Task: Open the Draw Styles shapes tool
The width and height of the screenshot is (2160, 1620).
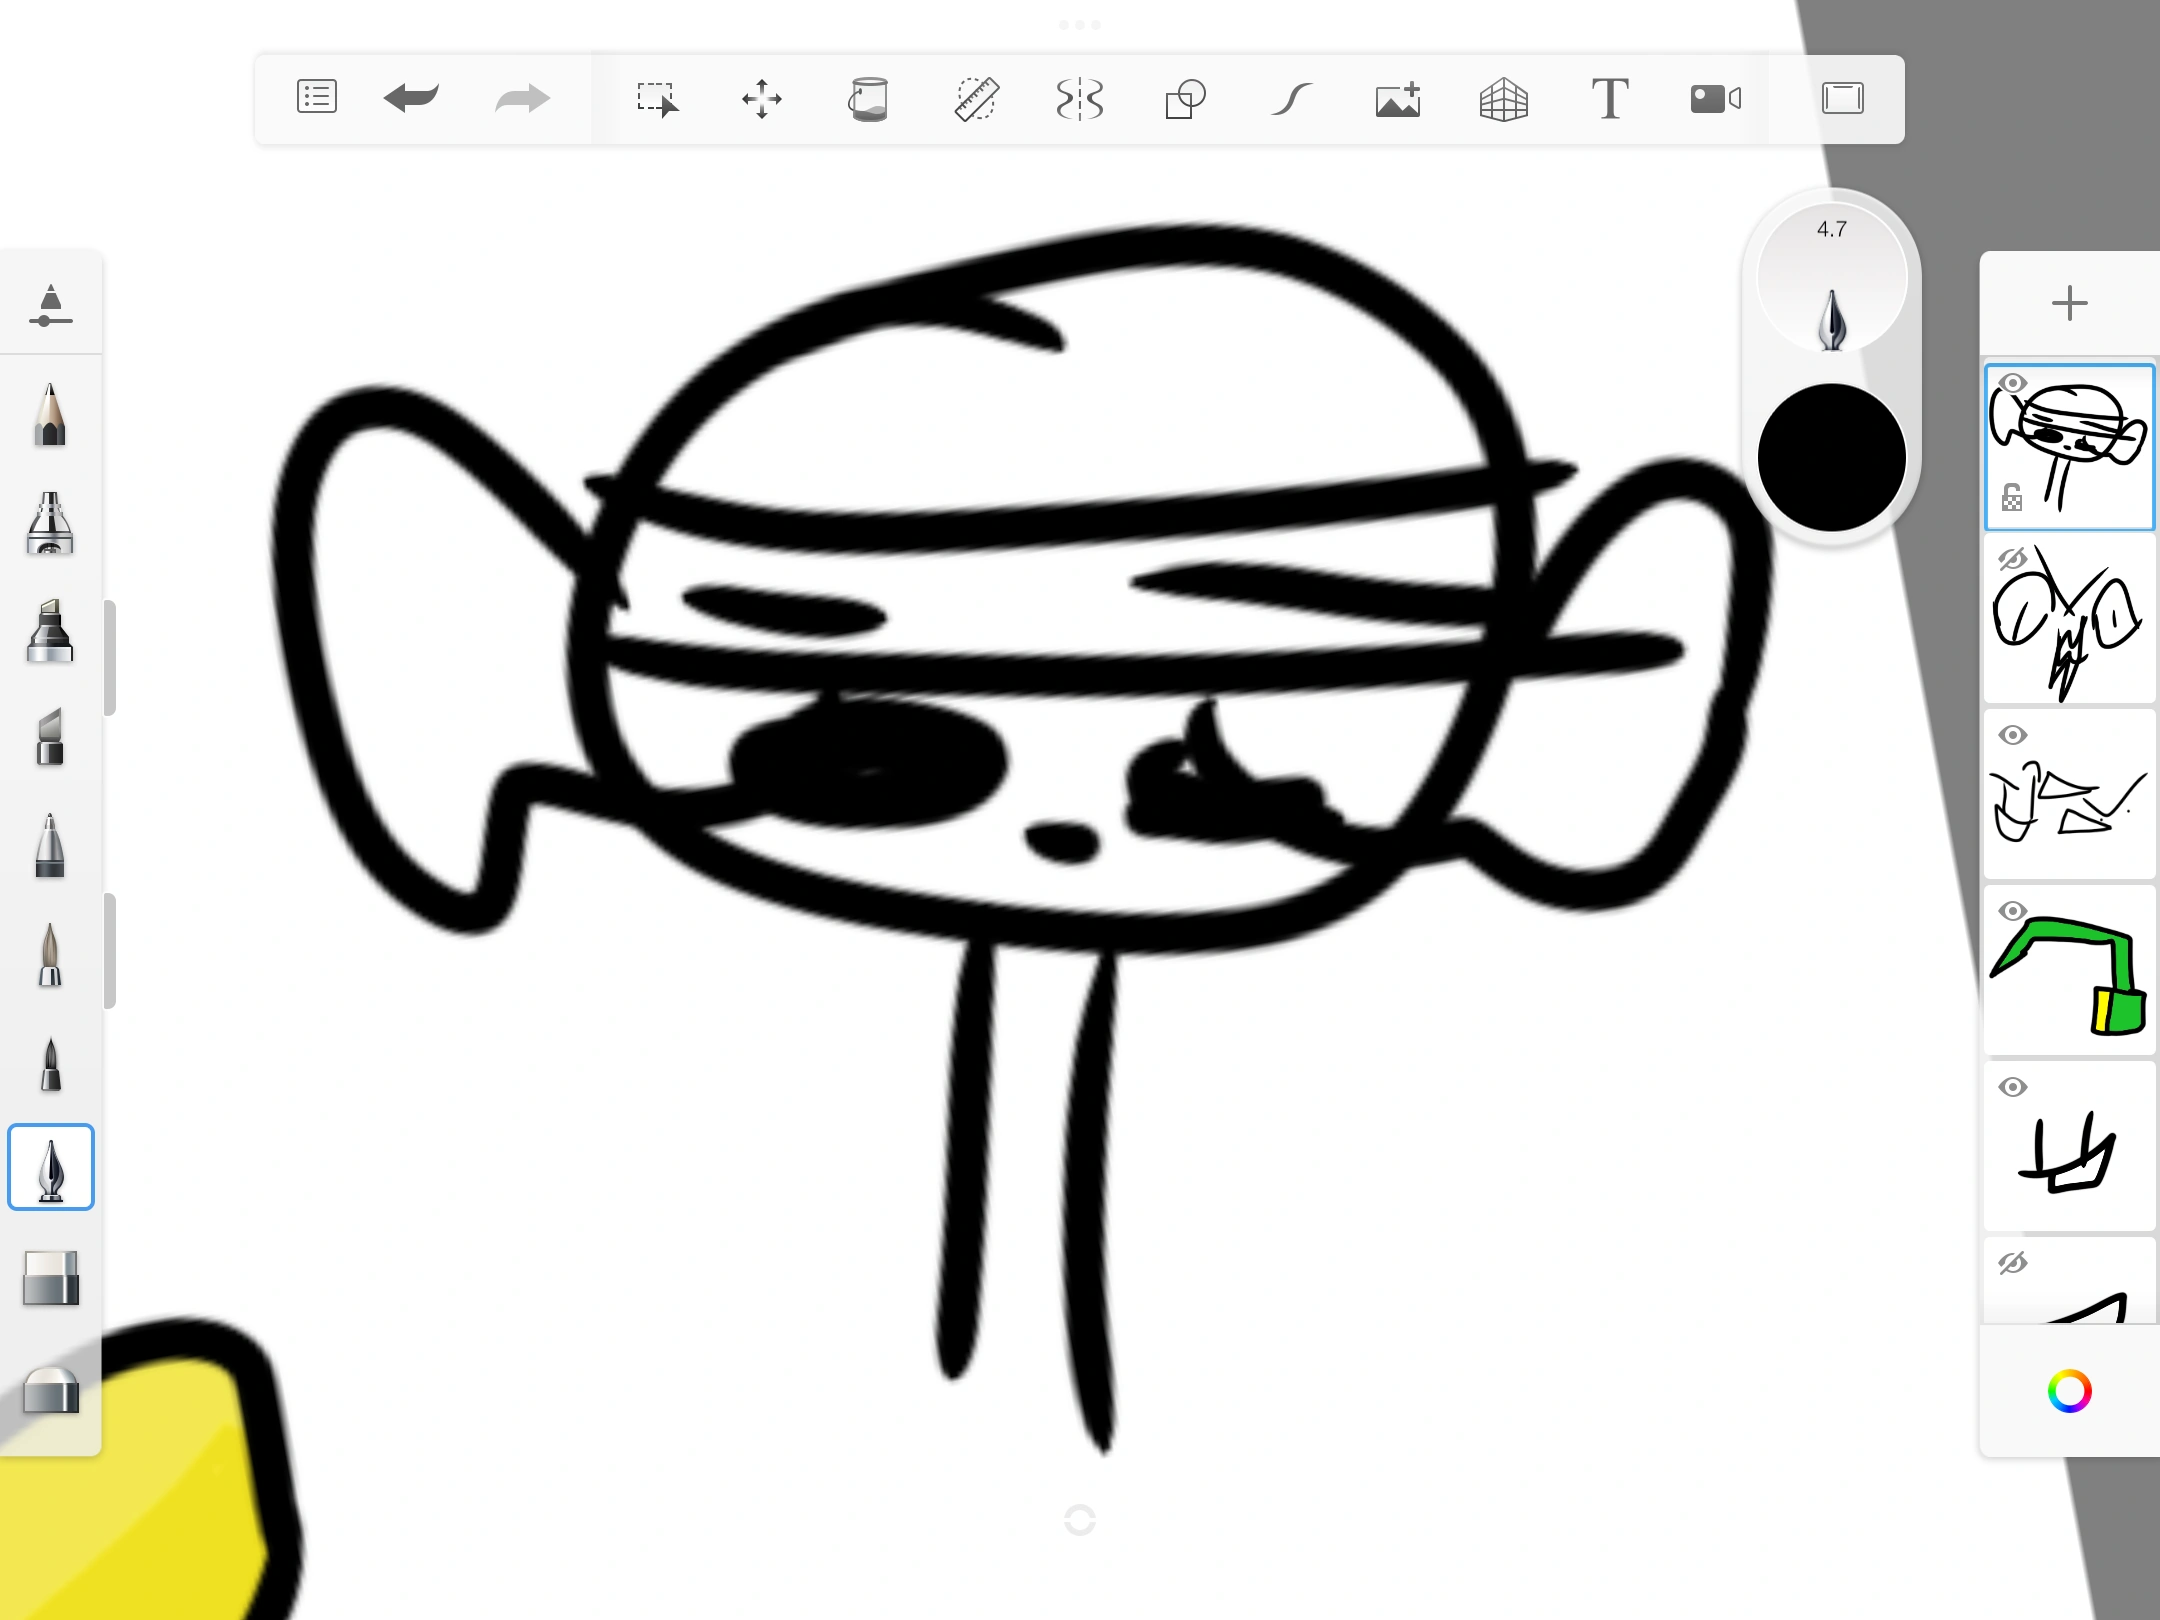Action: pos(1186,99)
